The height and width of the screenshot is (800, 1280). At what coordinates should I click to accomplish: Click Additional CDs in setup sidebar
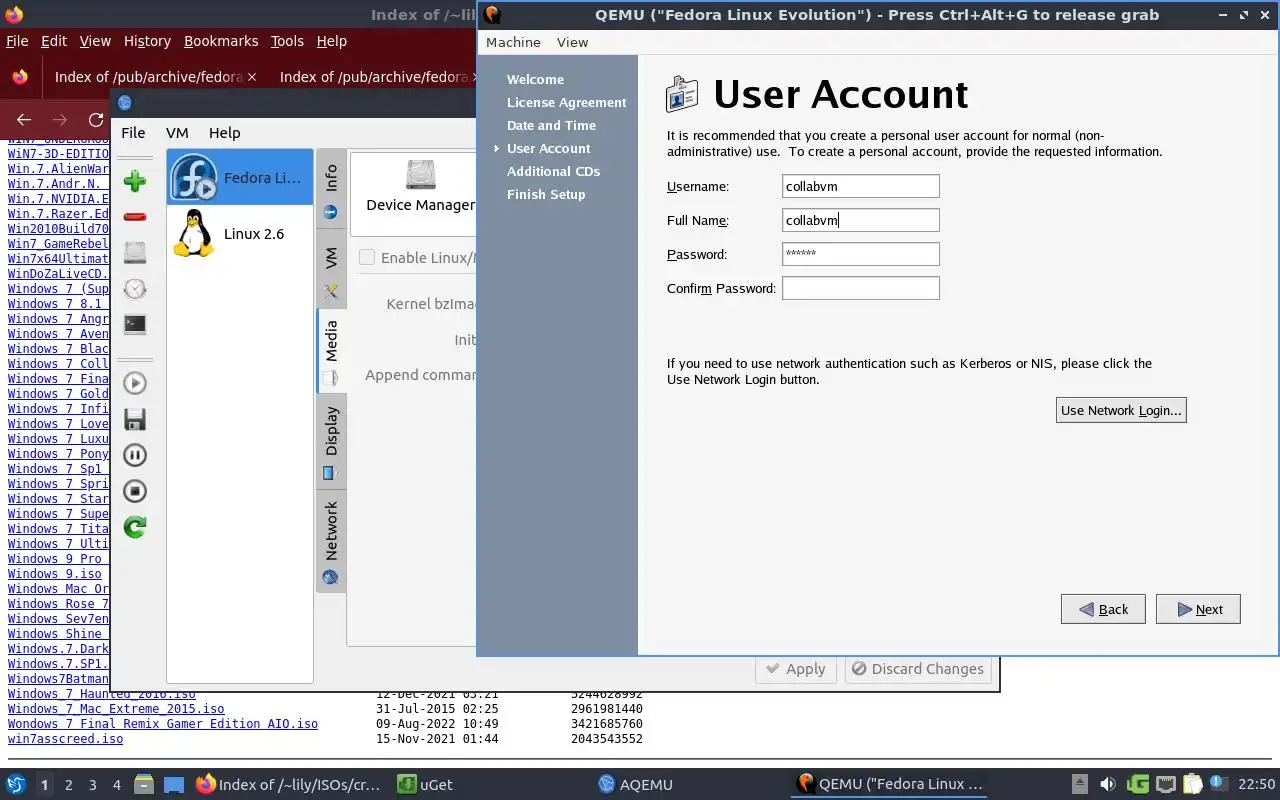click(553, 171)
